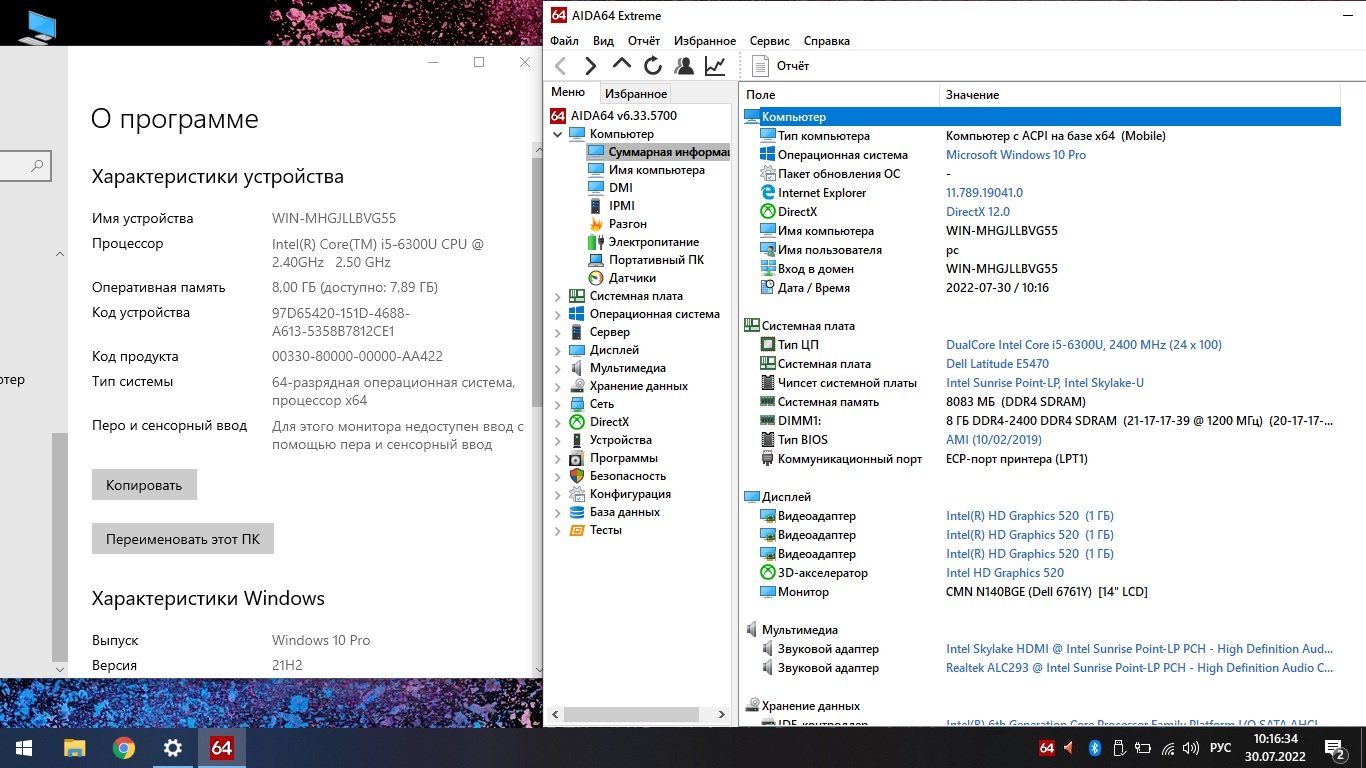Select the Монитор row in list

1041,592
